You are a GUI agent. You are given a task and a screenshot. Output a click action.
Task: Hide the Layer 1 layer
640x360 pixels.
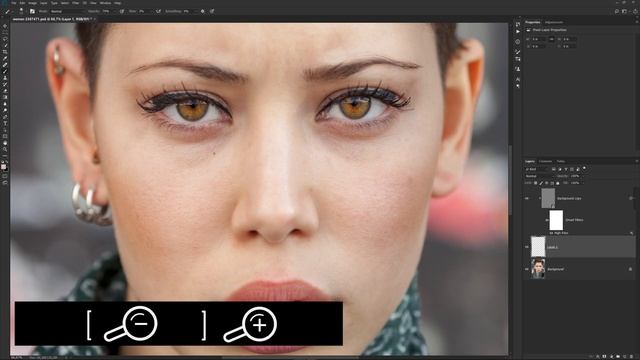(x=527, y=247)
